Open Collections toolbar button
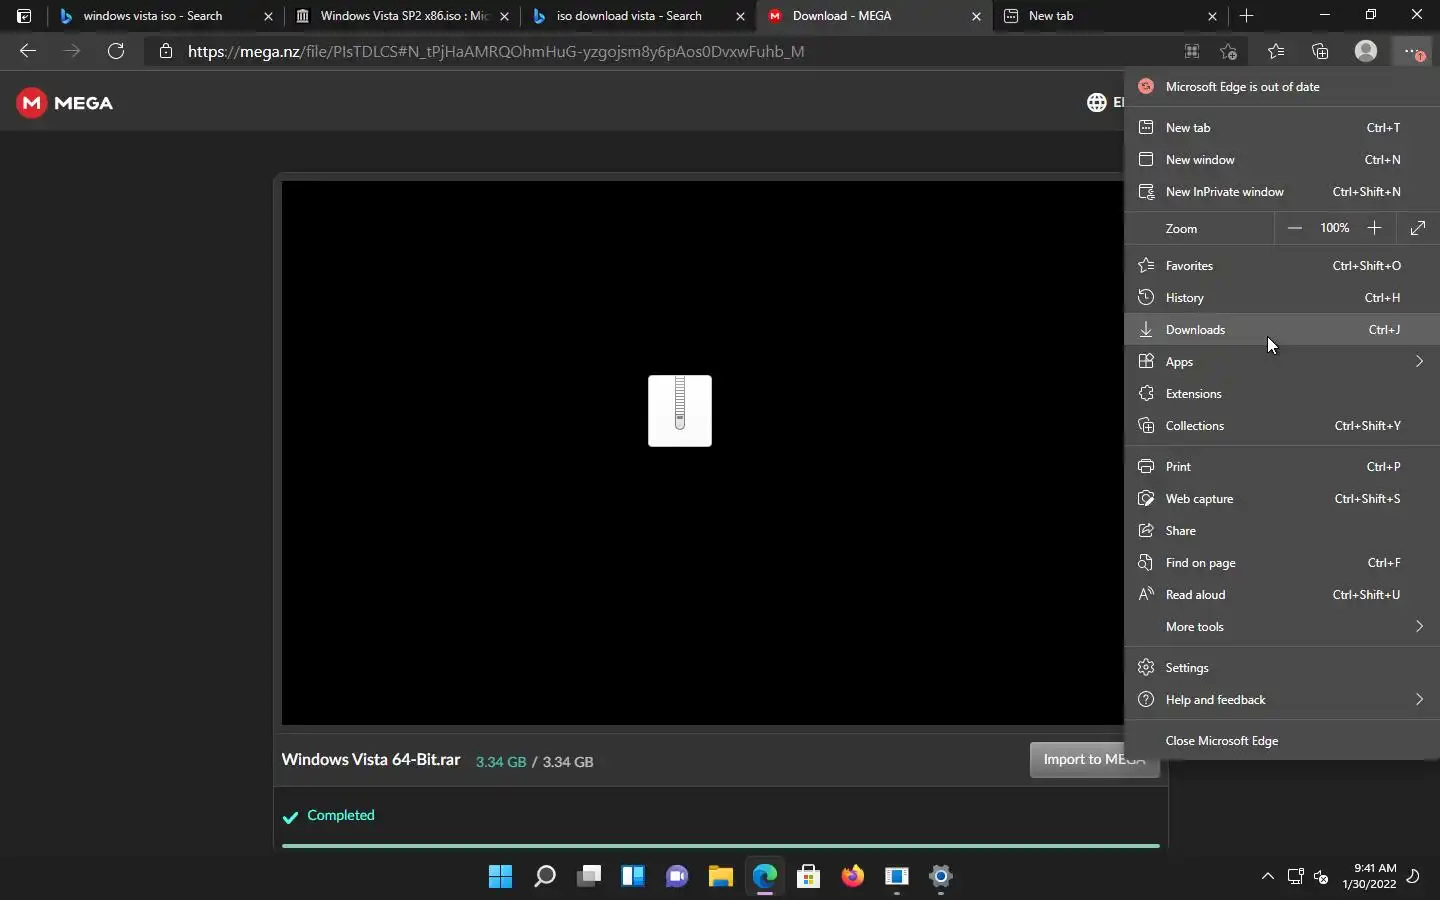 point(1320,51)
